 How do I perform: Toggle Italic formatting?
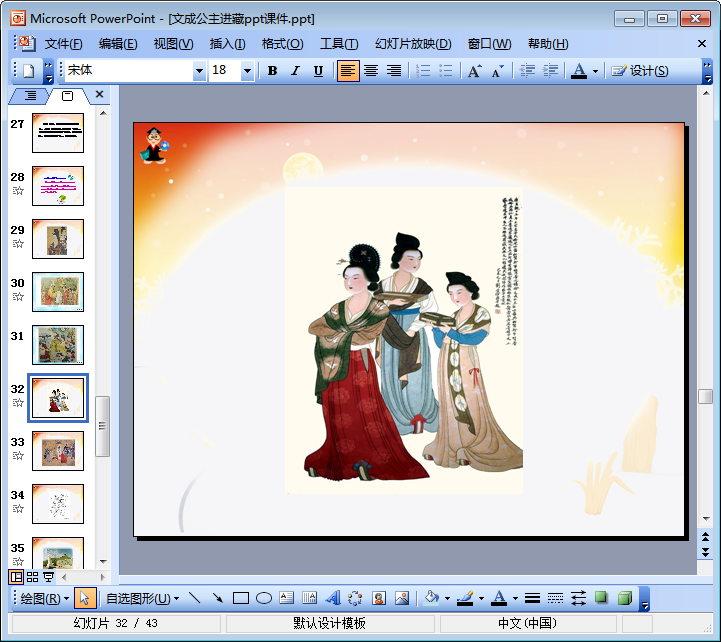295,70
